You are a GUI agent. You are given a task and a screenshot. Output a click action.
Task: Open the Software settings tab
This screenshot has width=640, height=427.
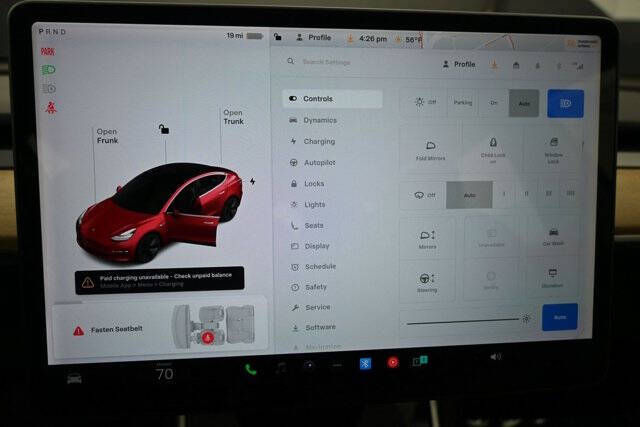[313, 327]
